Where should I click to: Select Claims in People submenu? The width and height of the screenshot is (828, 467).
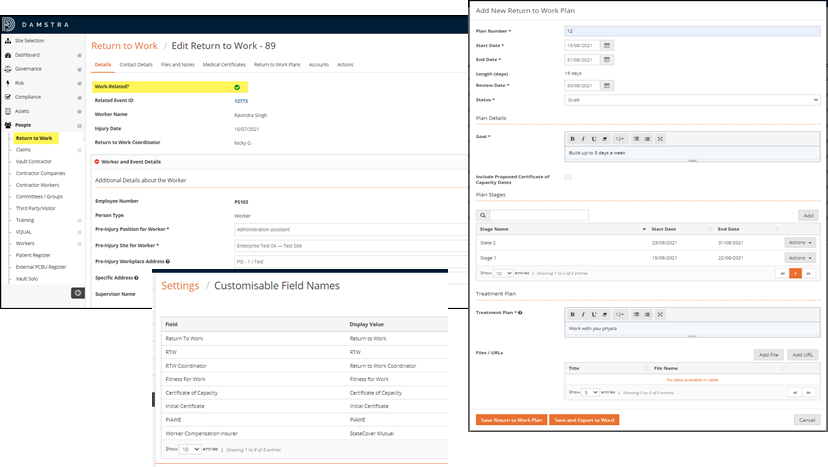[x=23, y=150]
